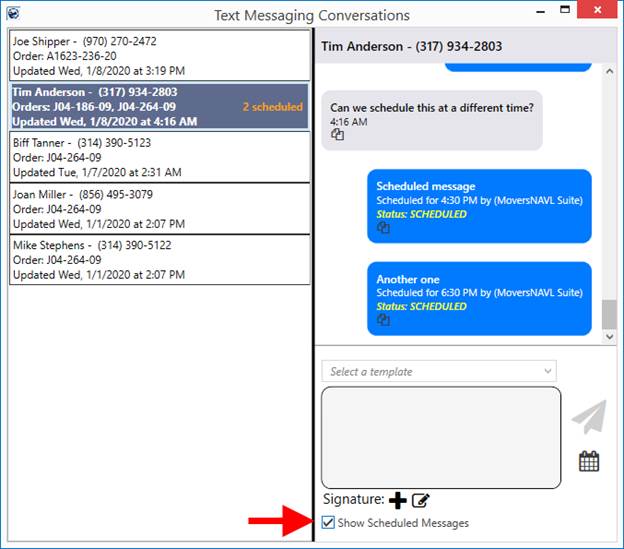The height and width of the screenshot is (549, 624).
Task: Add a signature with the plus icon
Action: [x=398, y=500]
